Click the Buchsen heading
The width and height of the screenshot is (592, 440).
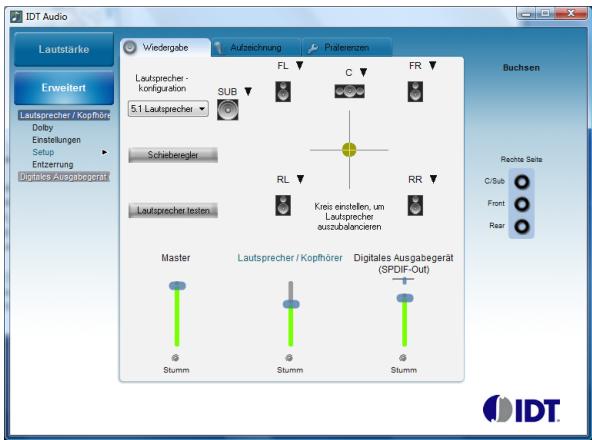coord(521,68)
